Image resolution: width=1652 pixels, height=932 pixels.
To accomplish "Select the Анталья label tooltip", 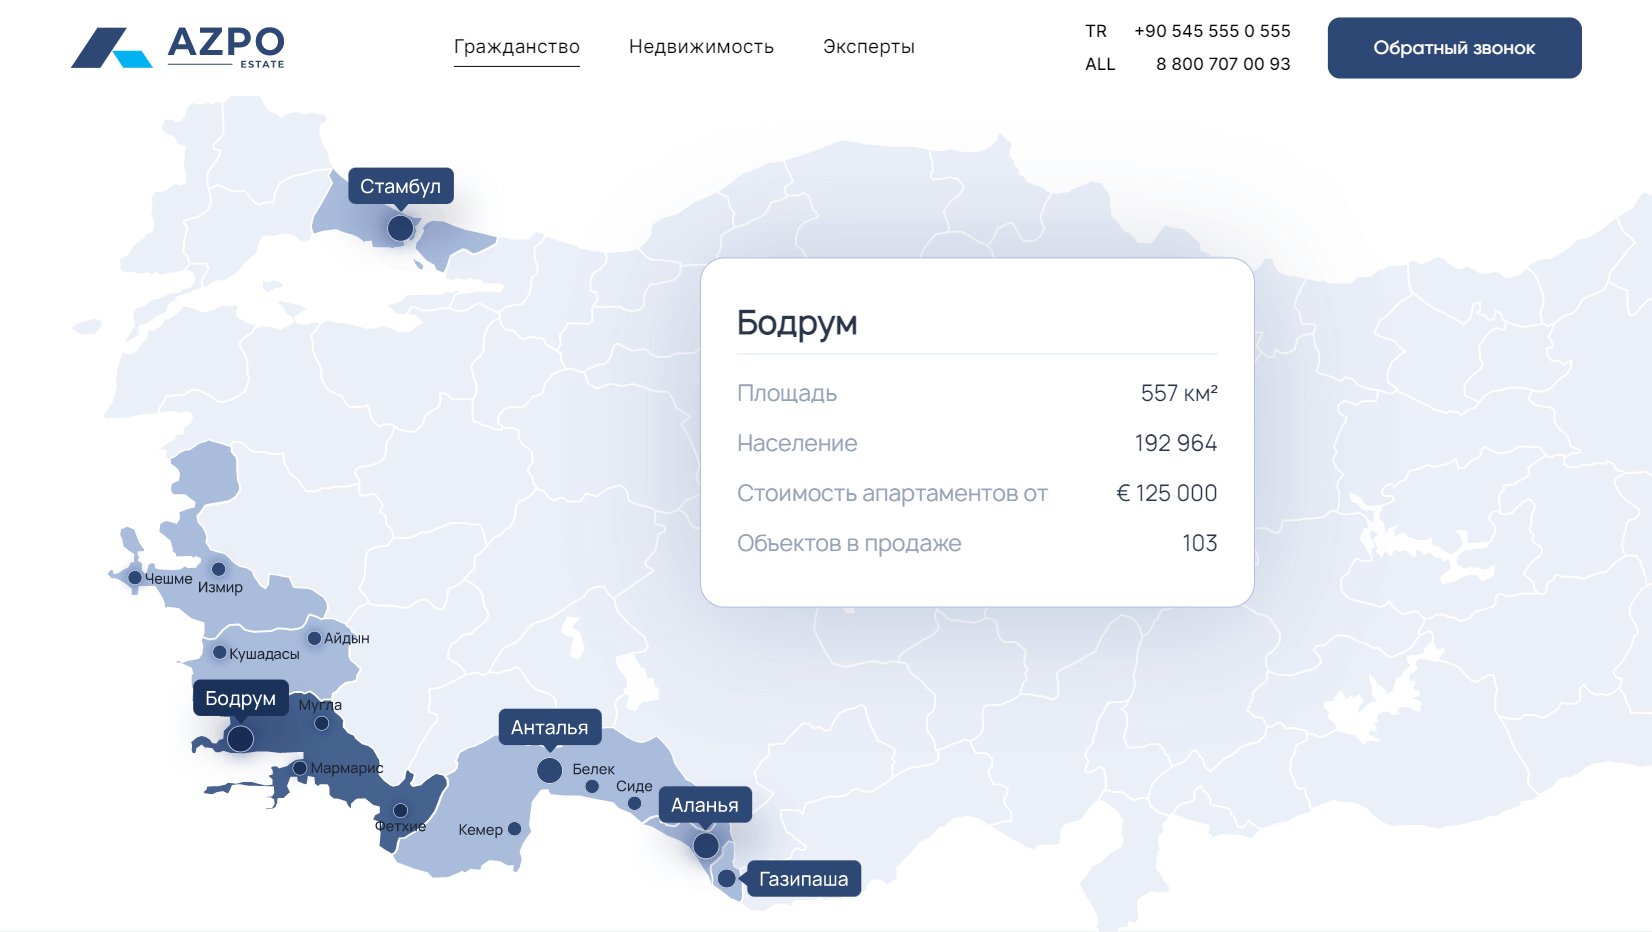I will pyautogui.click(x=549, y=728).
